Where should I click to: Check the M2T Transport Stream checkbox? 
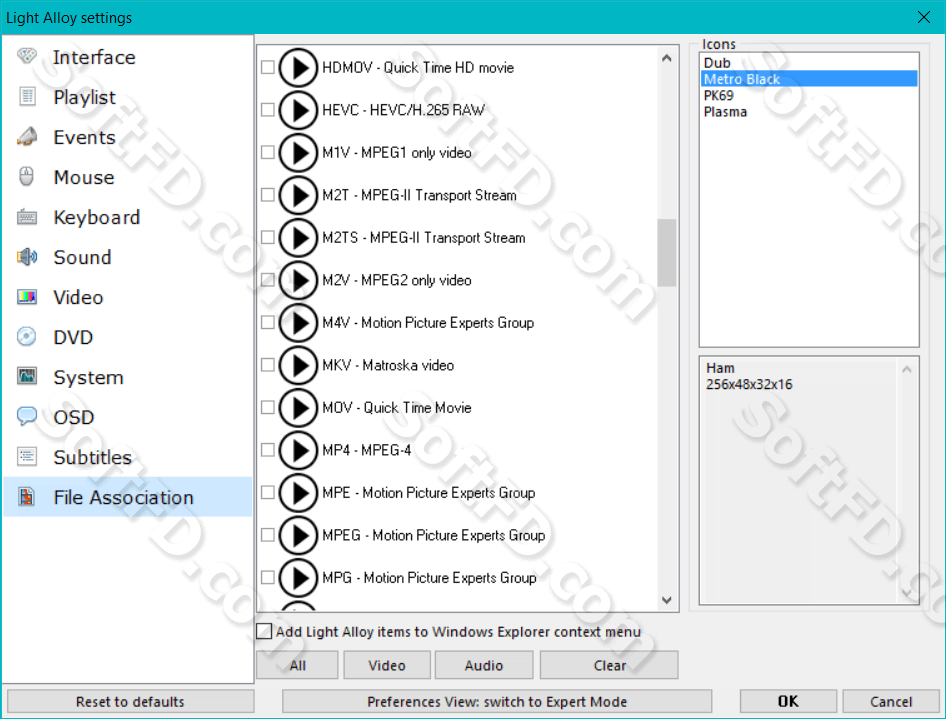tap(268, 195)
